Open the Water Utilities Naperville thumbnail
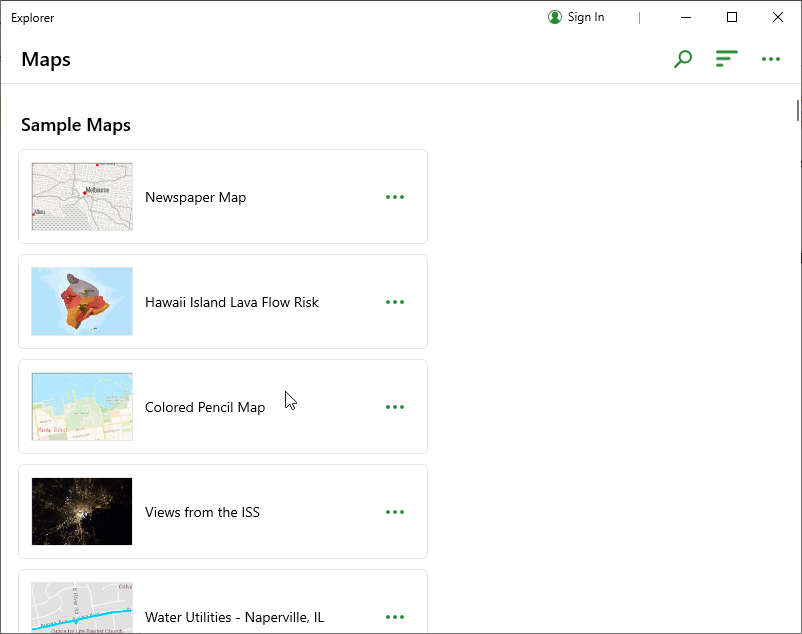Viewport: 802px width, 634px height. click(x=82, y=608)
